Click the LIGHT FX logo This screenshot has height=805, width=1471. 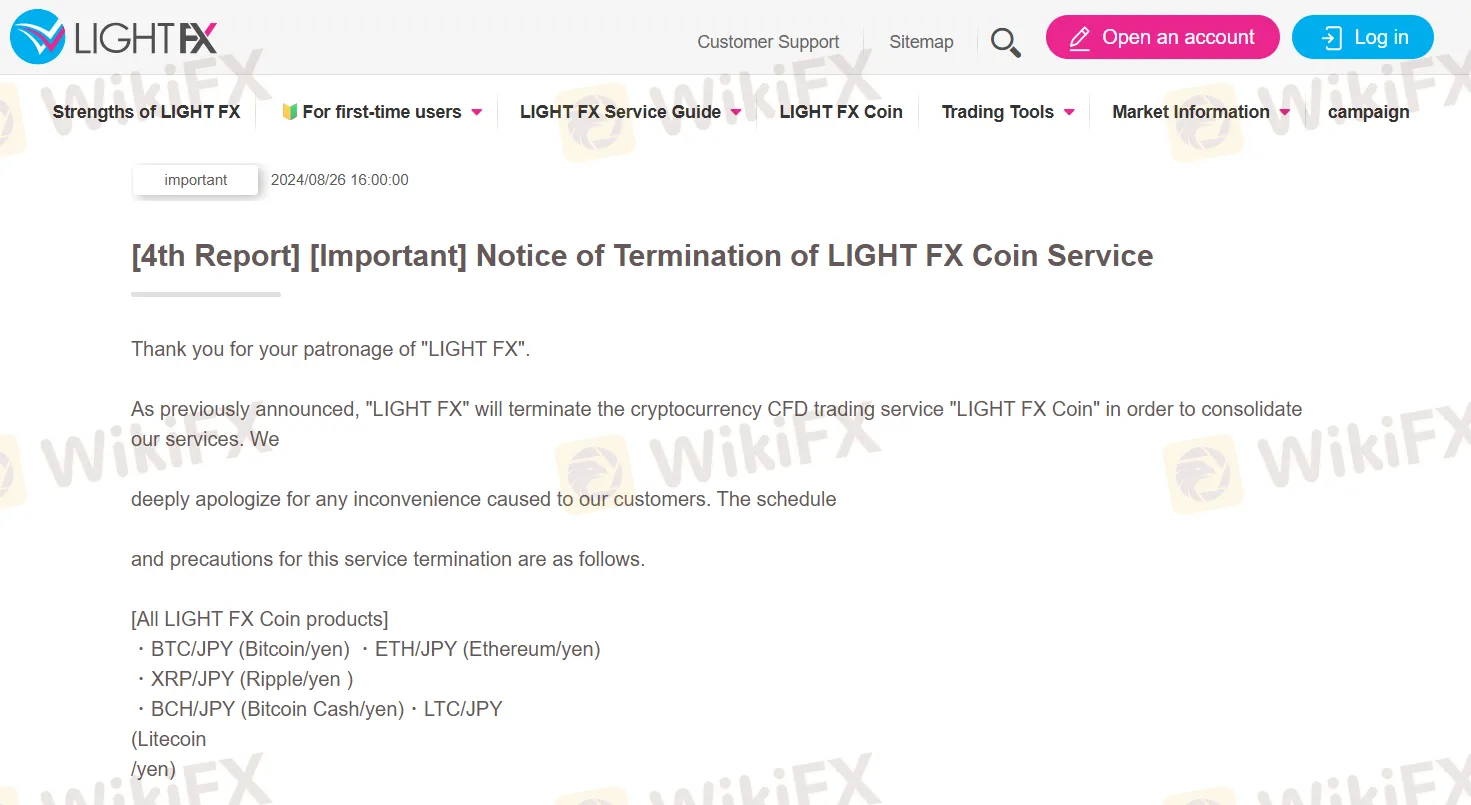114,38
